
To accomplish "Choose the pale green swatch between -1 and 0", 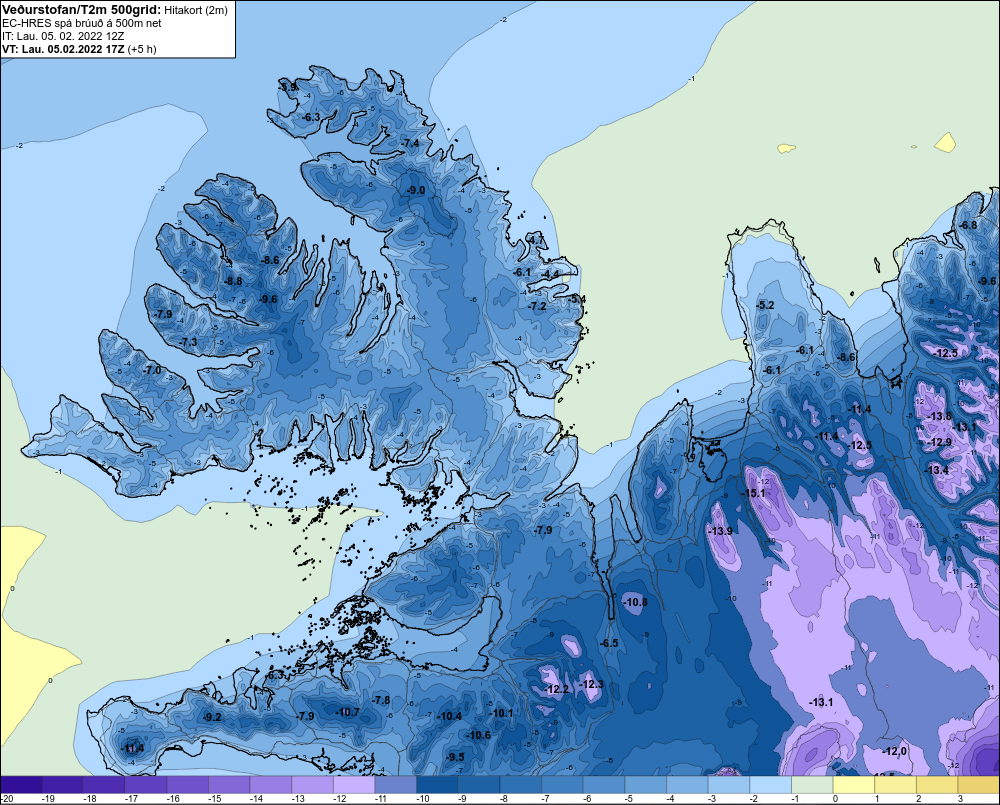I will tap(811, 785).
